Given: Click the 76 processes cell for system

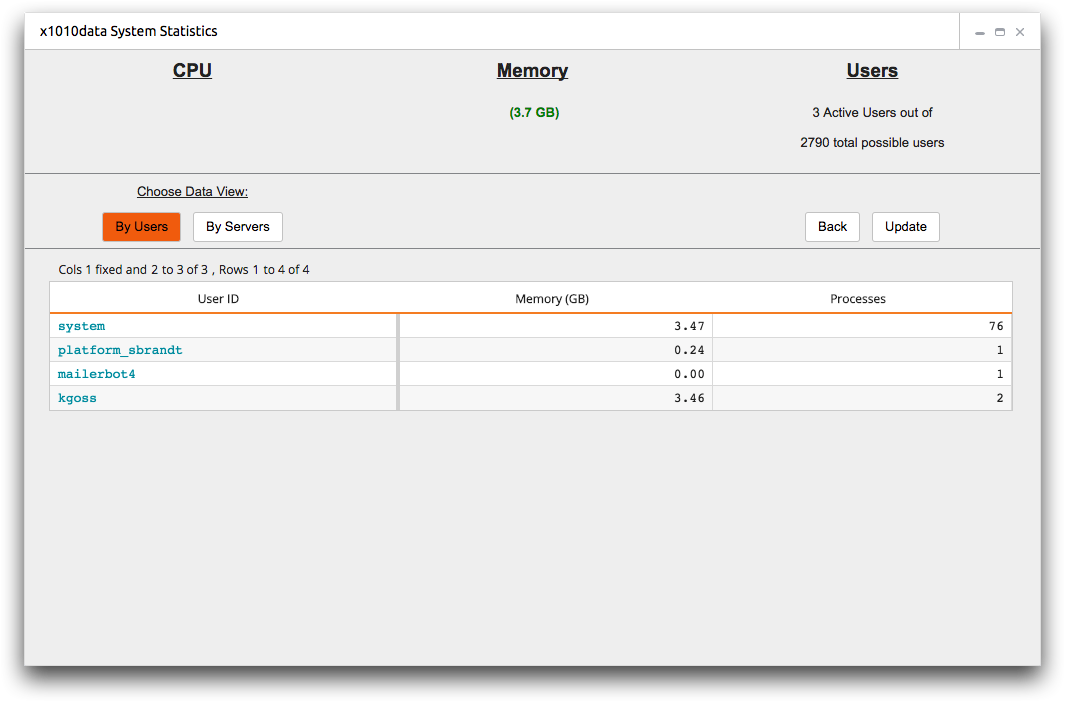Looking at the screenshot, I should tap(862, 327).
